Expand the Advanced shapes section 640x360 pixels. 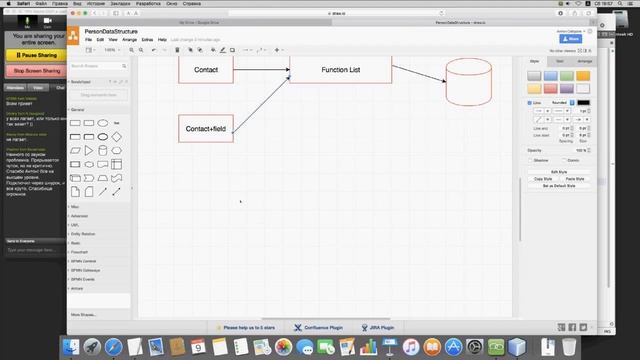click(x=79, y=216)
